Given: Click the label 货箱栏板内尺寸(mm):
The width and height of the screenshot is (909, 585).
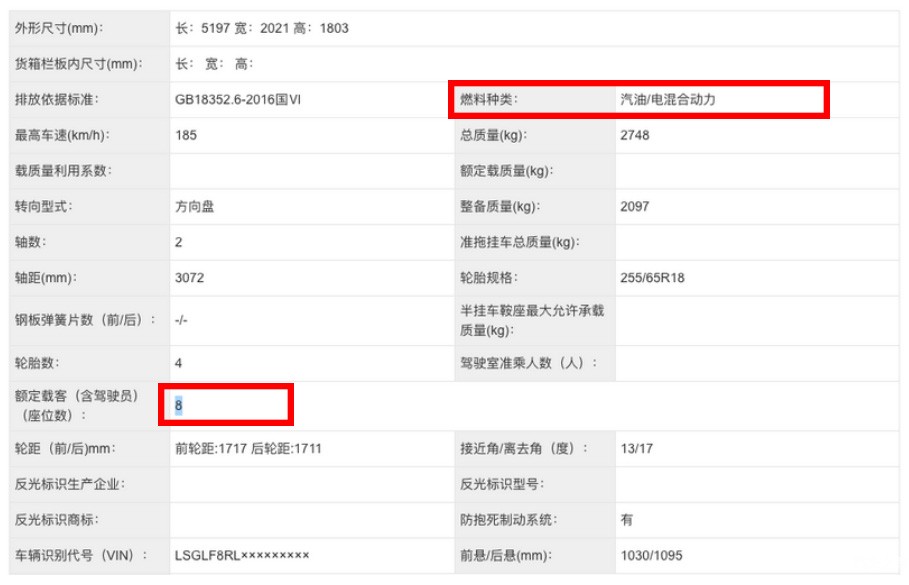Looking at the screenshot, I should pyautogui.click(x=79, y=64).
